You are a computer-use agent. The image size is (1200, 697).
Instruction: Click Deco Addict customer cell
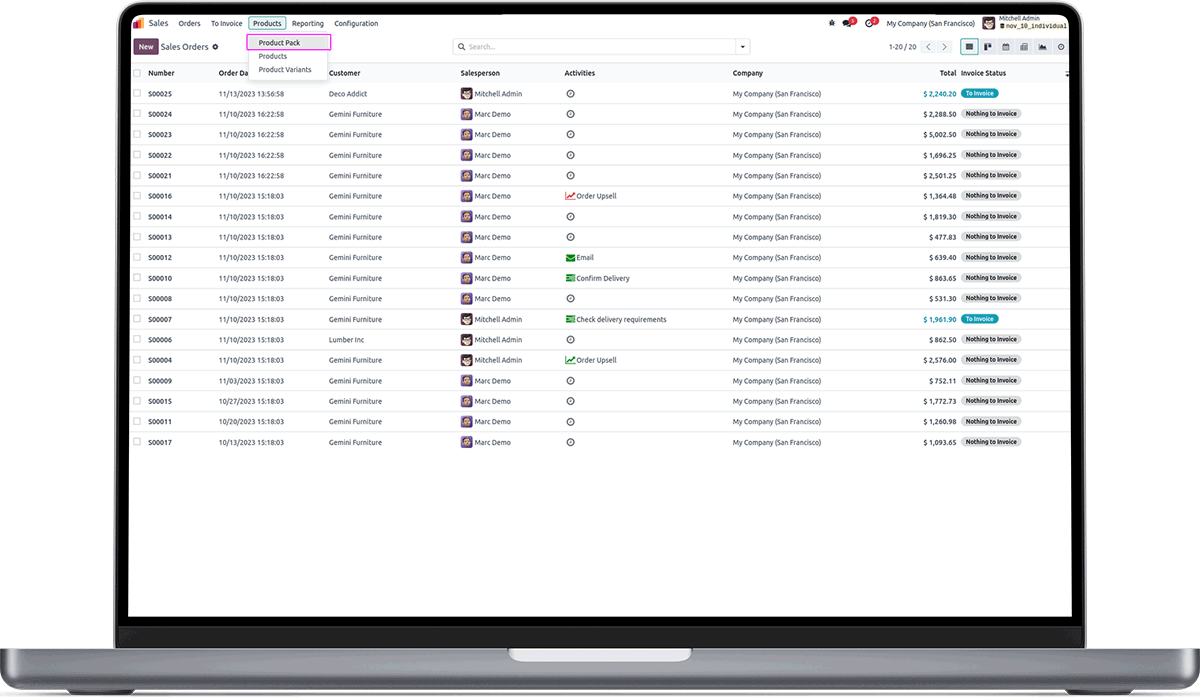pos(348,94)
